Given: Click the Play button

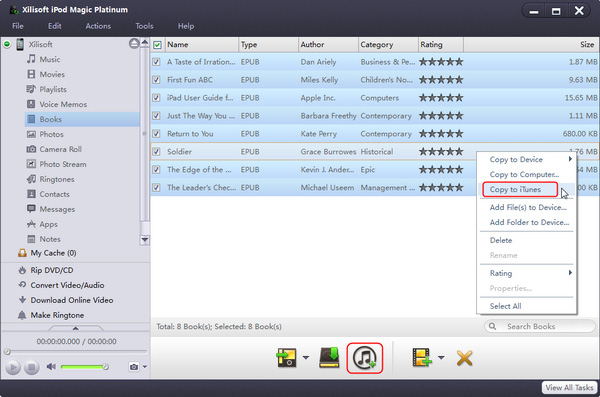Looking at the screenshot, I should (x=13, y=368).
